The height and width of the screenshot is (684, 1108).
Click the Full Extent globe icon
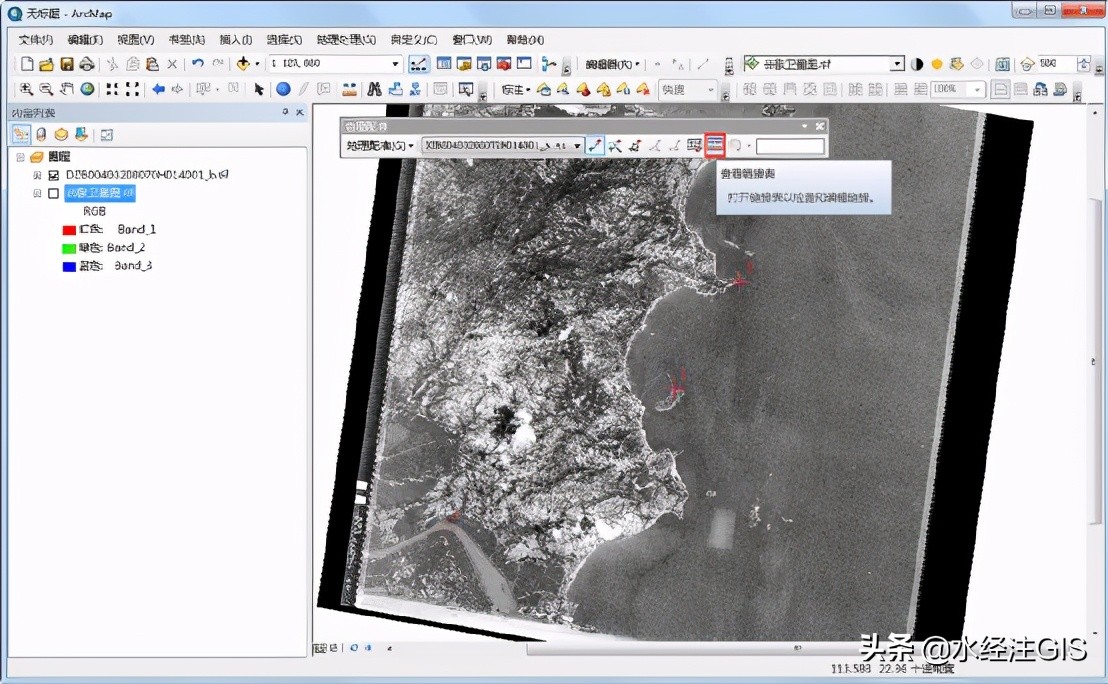87,89
